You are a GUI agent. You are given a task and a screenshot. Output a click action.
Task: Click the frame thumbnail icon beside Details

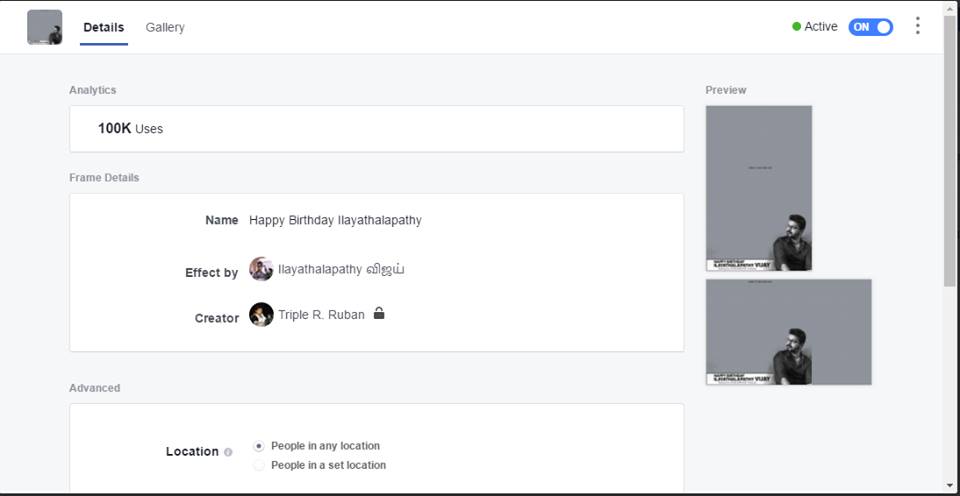tap(45, 27)
